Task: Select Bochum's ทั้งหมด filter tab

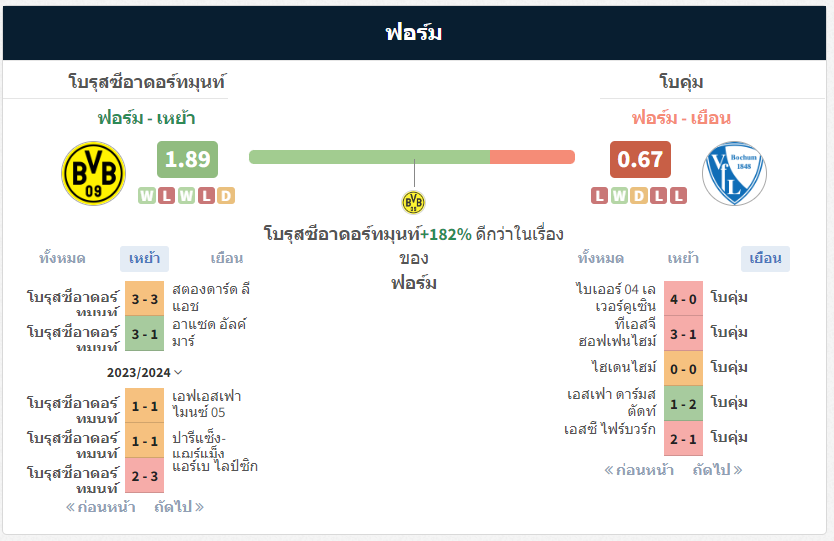Action: (x=601, y=259)
